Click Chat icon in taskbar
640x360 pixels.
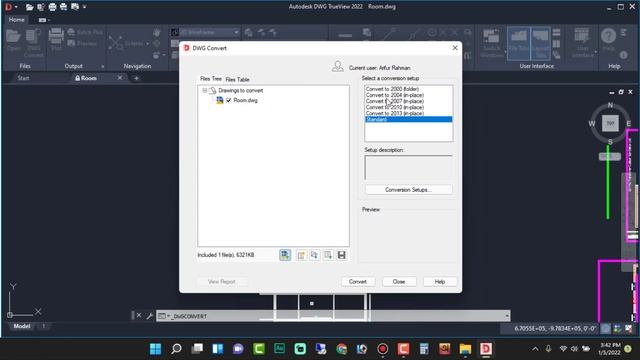238,349
